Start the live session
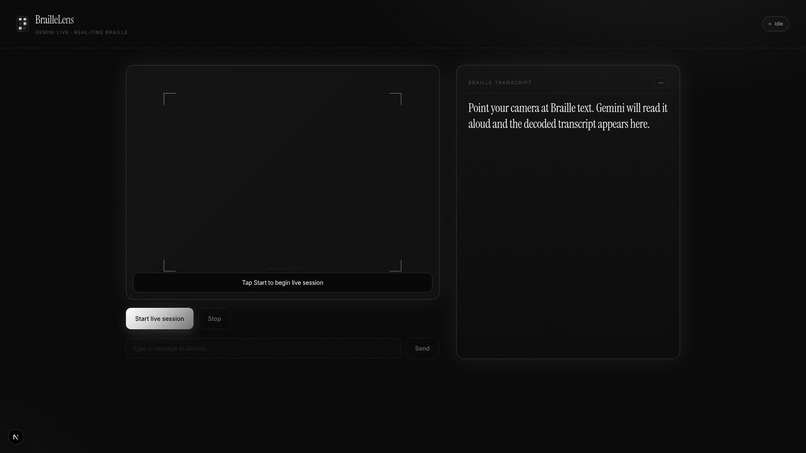The height and width of the screenshot is (453, 806). click(159, 319)
